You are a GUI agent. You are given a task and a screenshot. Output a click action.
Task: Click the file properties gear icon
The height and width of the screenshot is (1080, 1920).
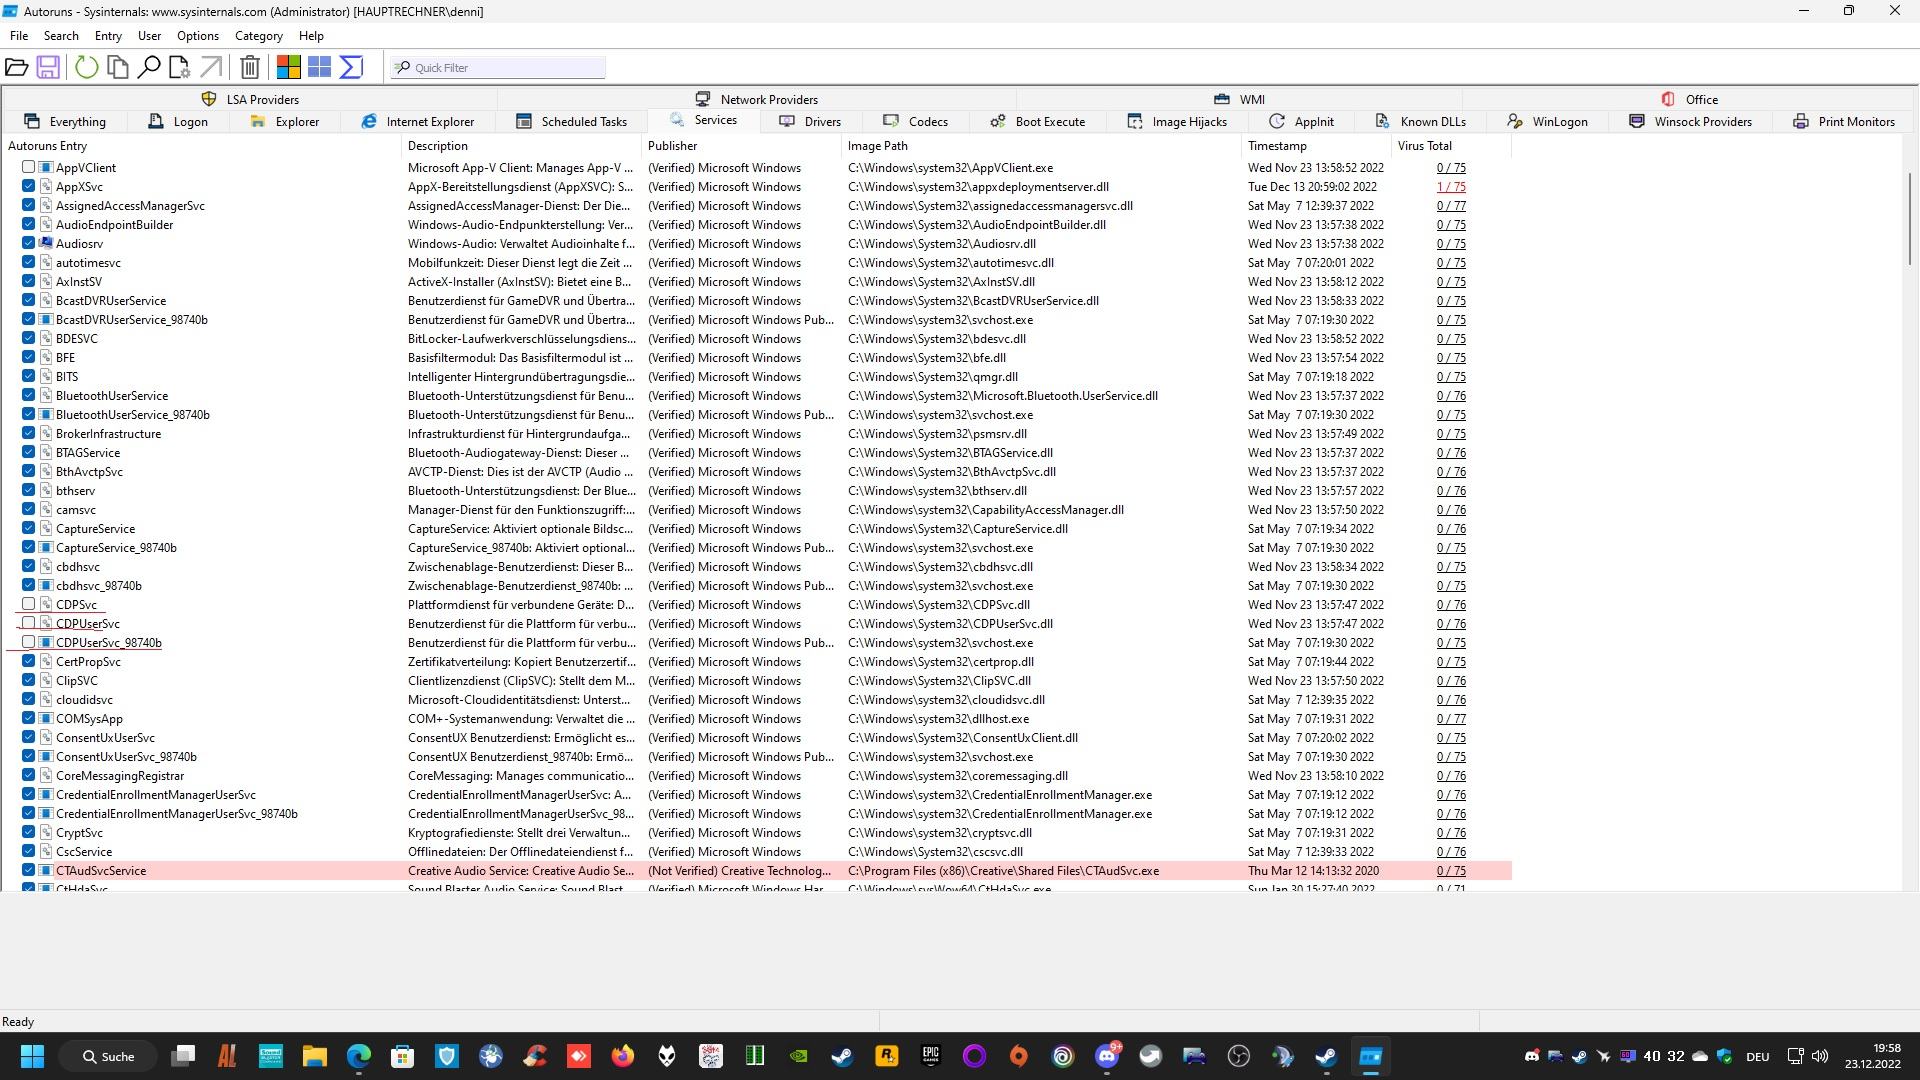pyautogui.click(x=179, y=67)
